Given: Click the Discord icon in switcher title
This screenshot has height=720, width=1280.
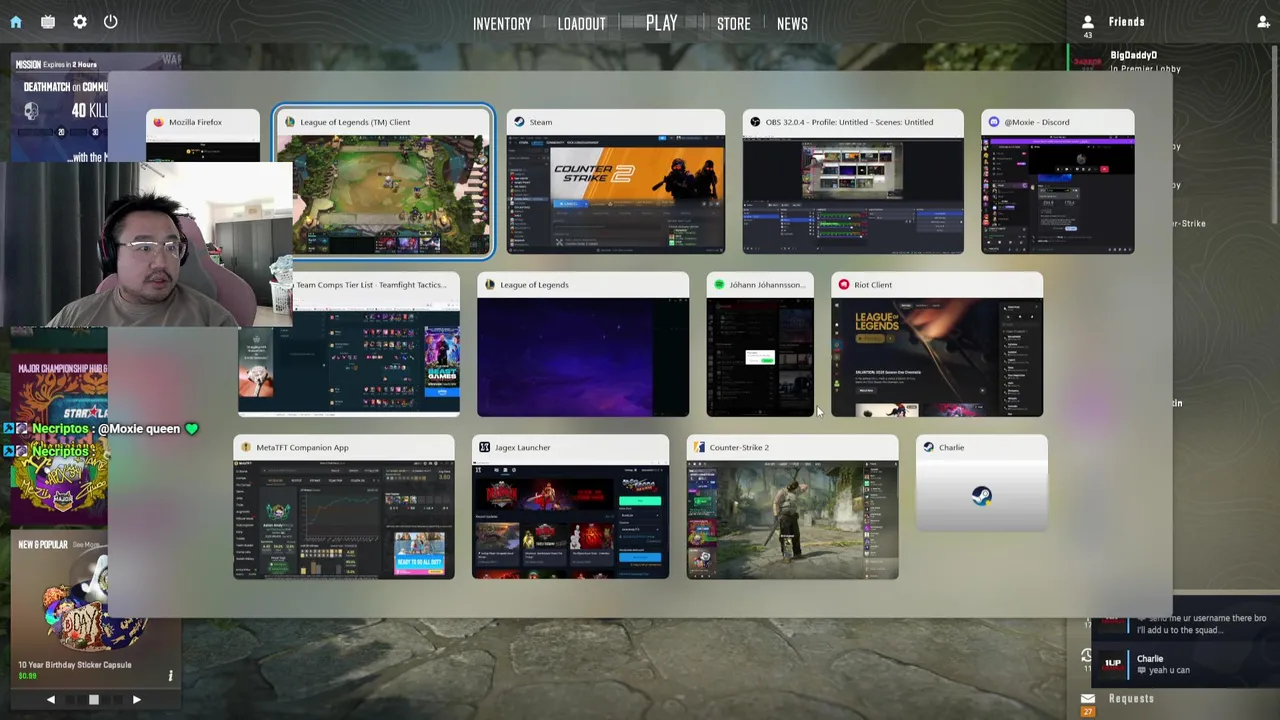Looking at the screenshot, I should (x=994, y=122).
